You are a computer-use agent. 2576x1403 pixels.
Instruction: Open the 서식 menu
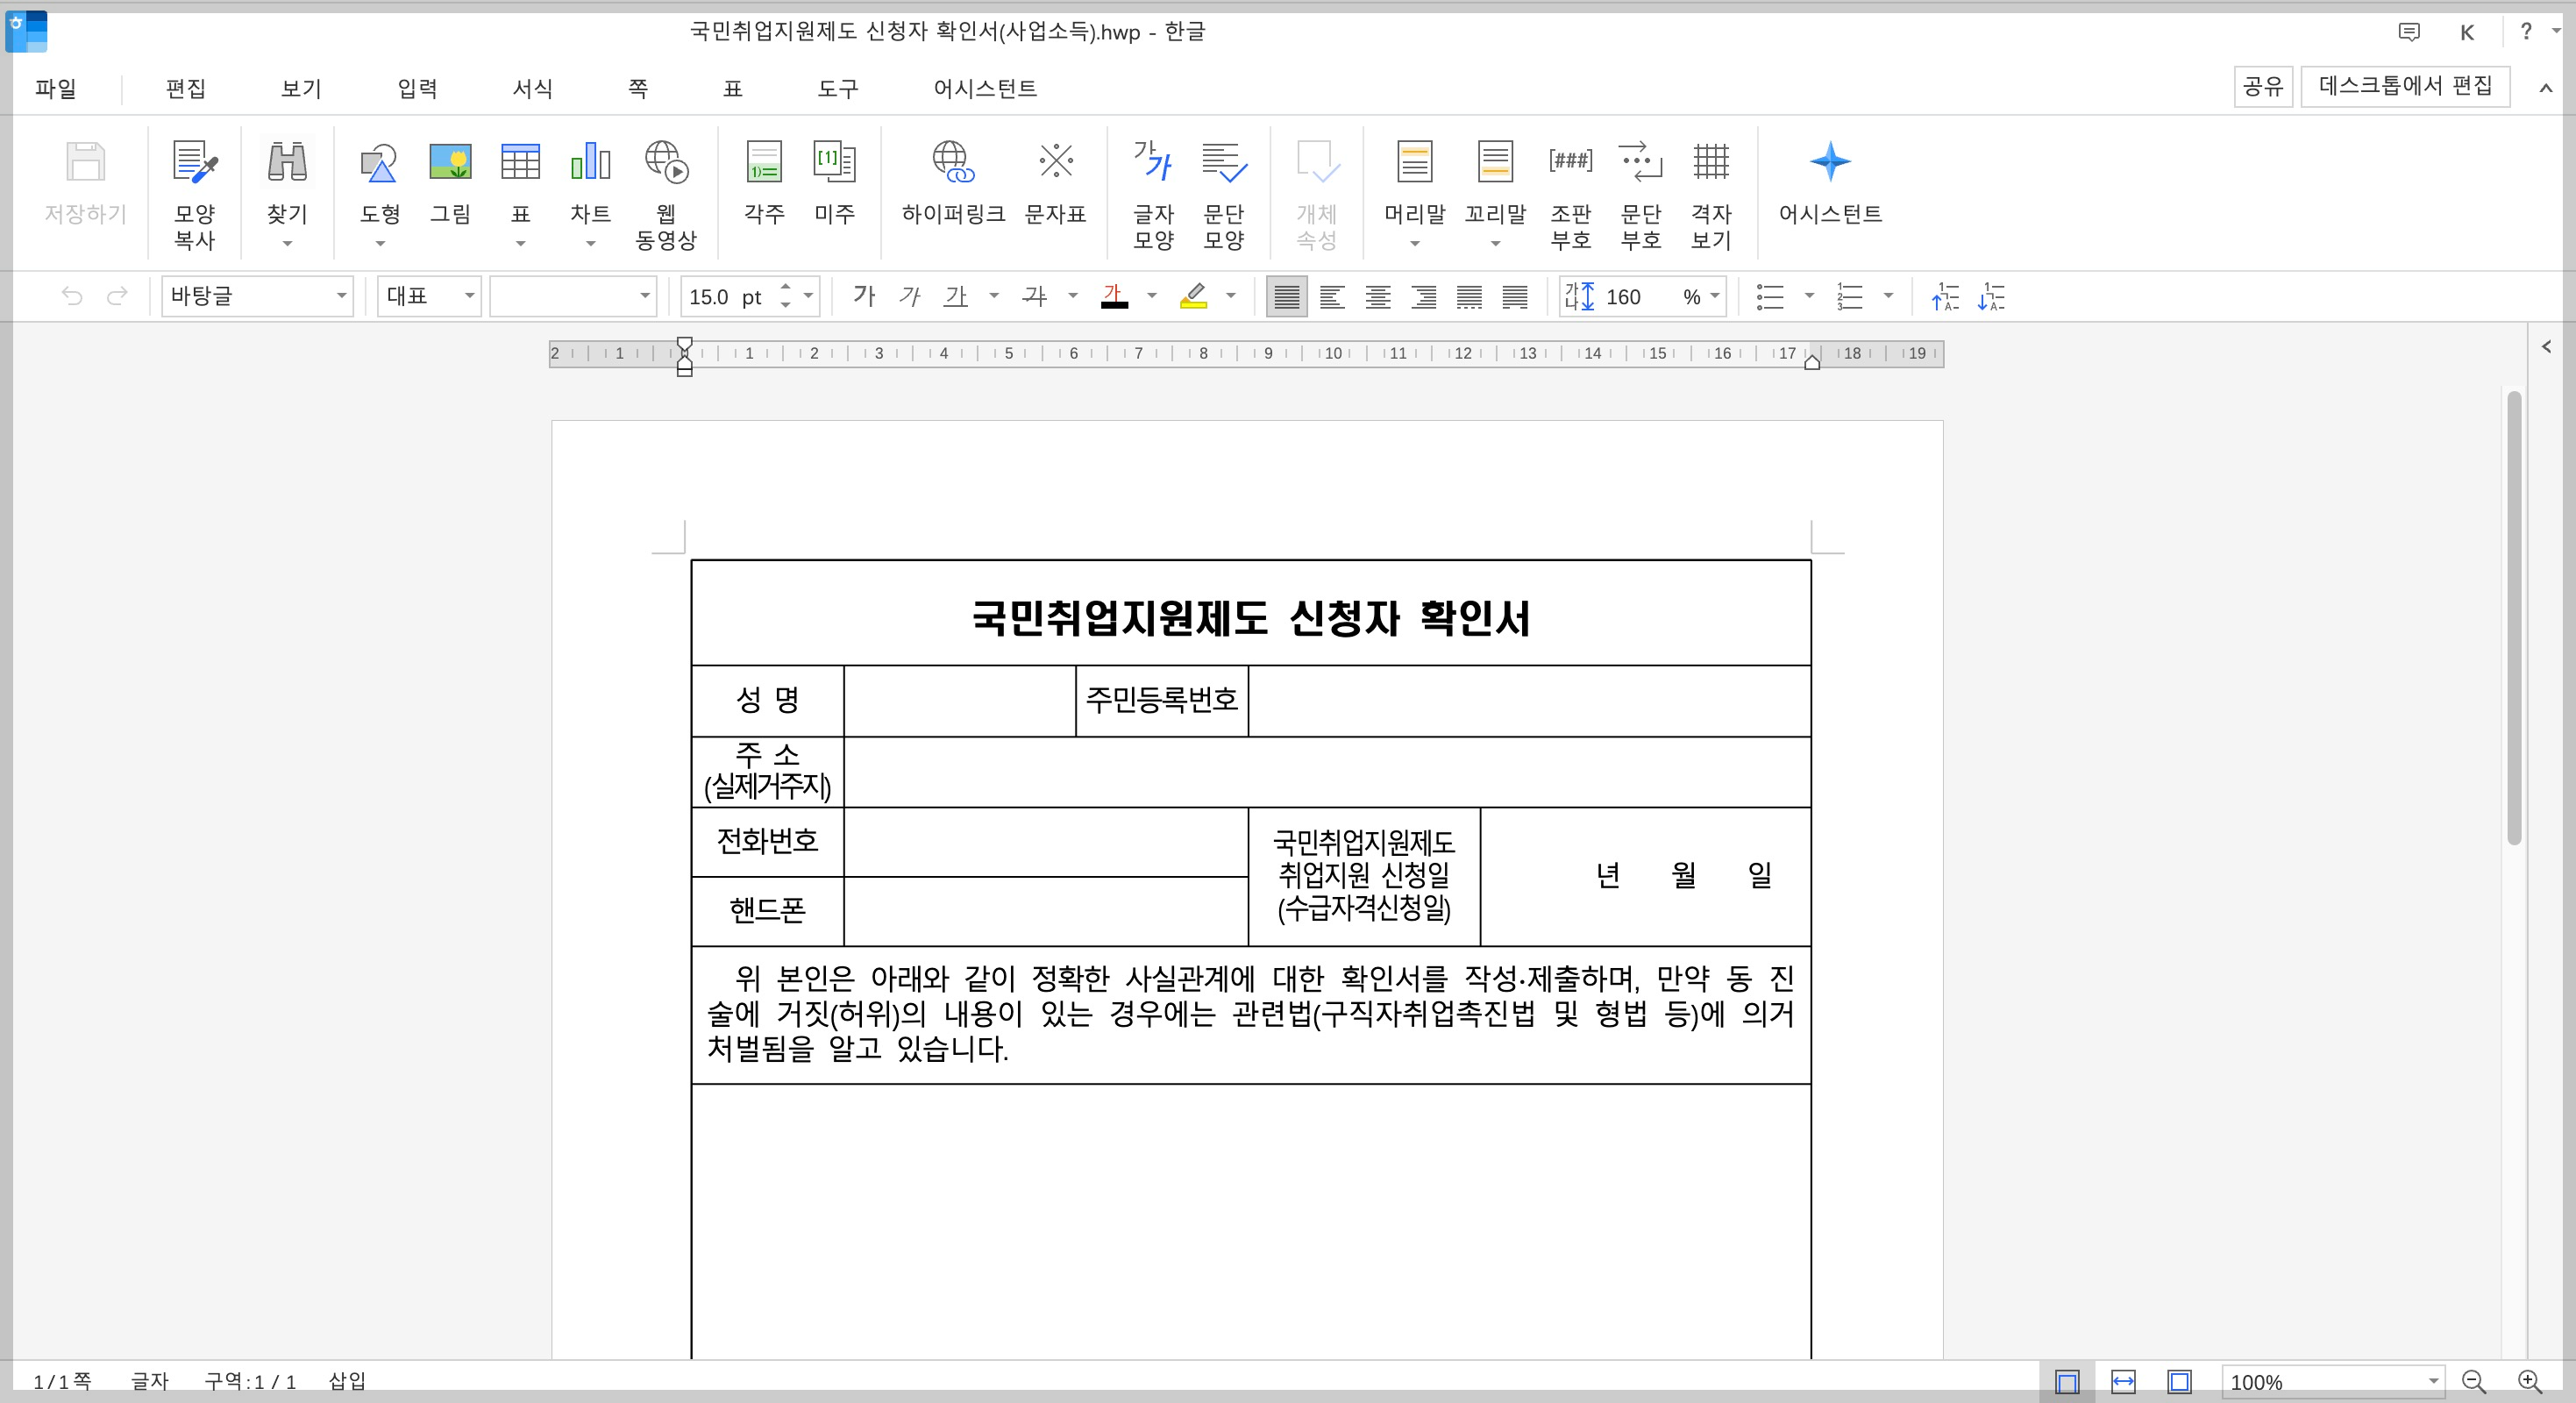tap(532, 88)
